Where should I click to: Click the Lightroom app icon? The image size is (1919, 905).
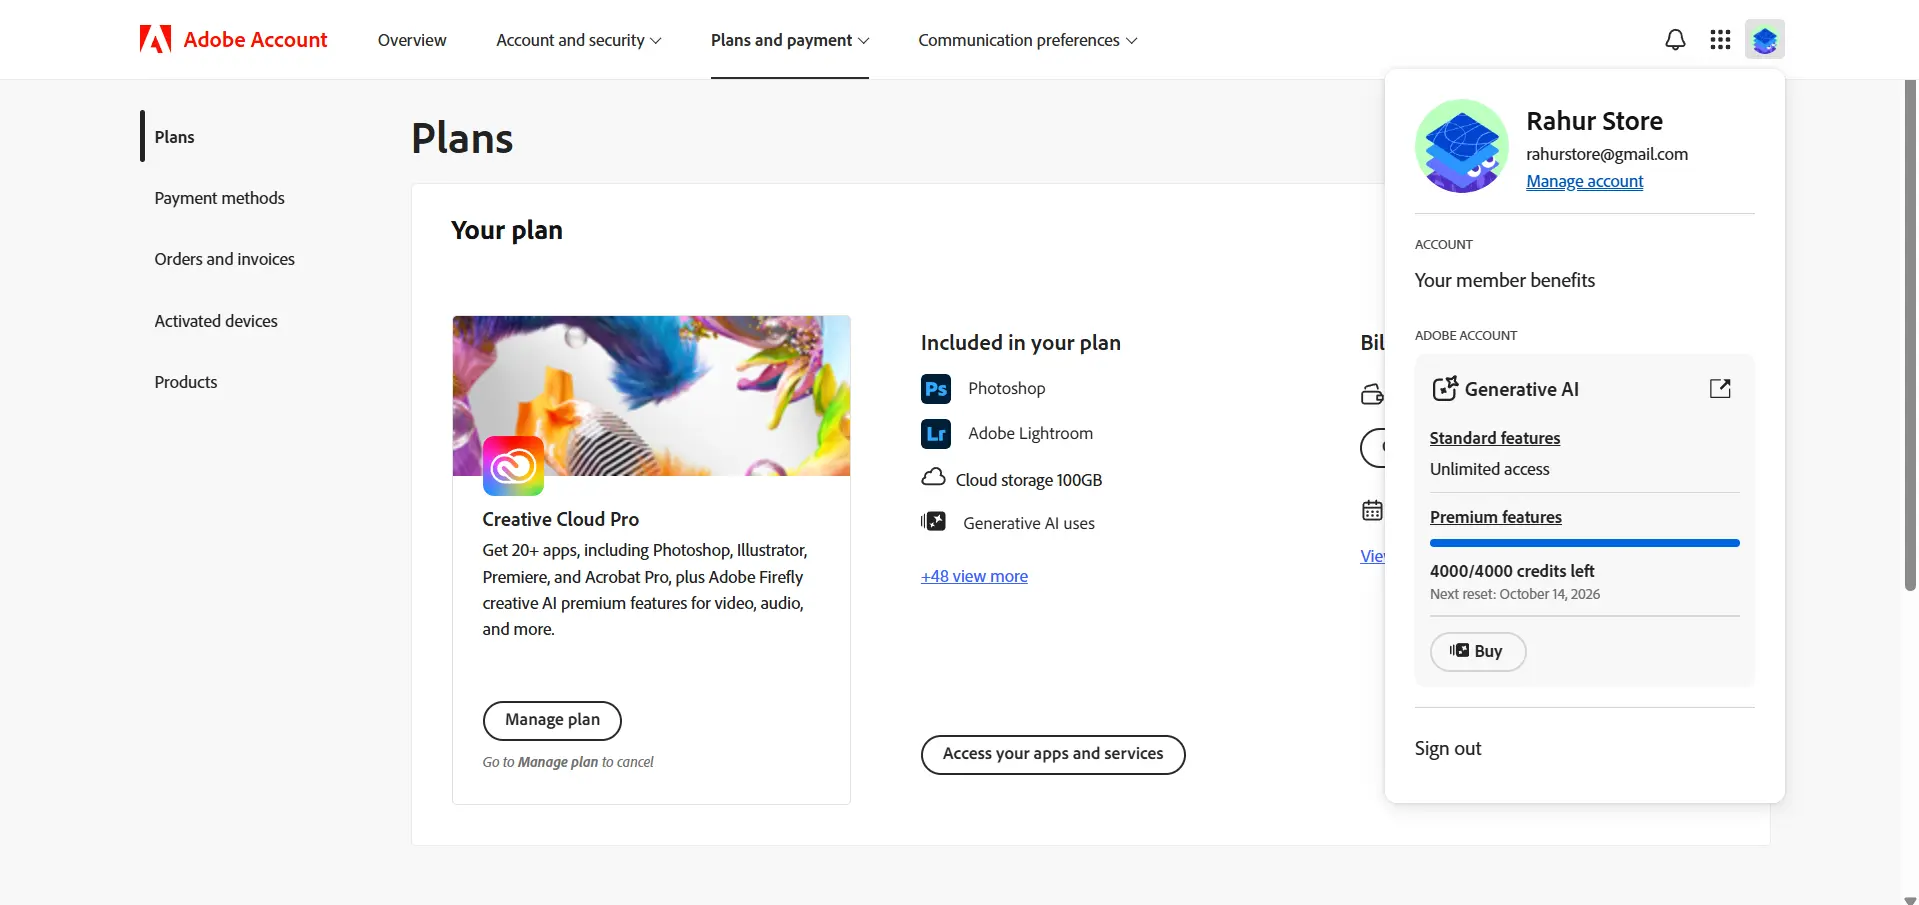[x=936, y=434]
